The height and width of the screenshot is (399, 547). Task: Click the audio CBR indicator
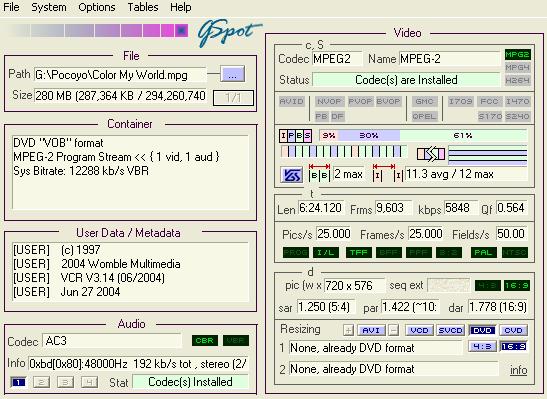point(205,340)
